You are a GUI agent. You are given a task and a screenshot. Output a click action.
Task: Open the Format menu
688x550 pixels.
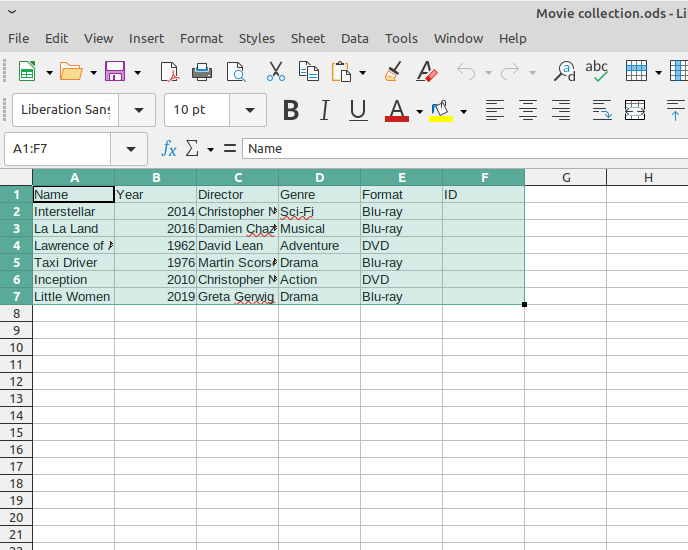coord(201,38)
